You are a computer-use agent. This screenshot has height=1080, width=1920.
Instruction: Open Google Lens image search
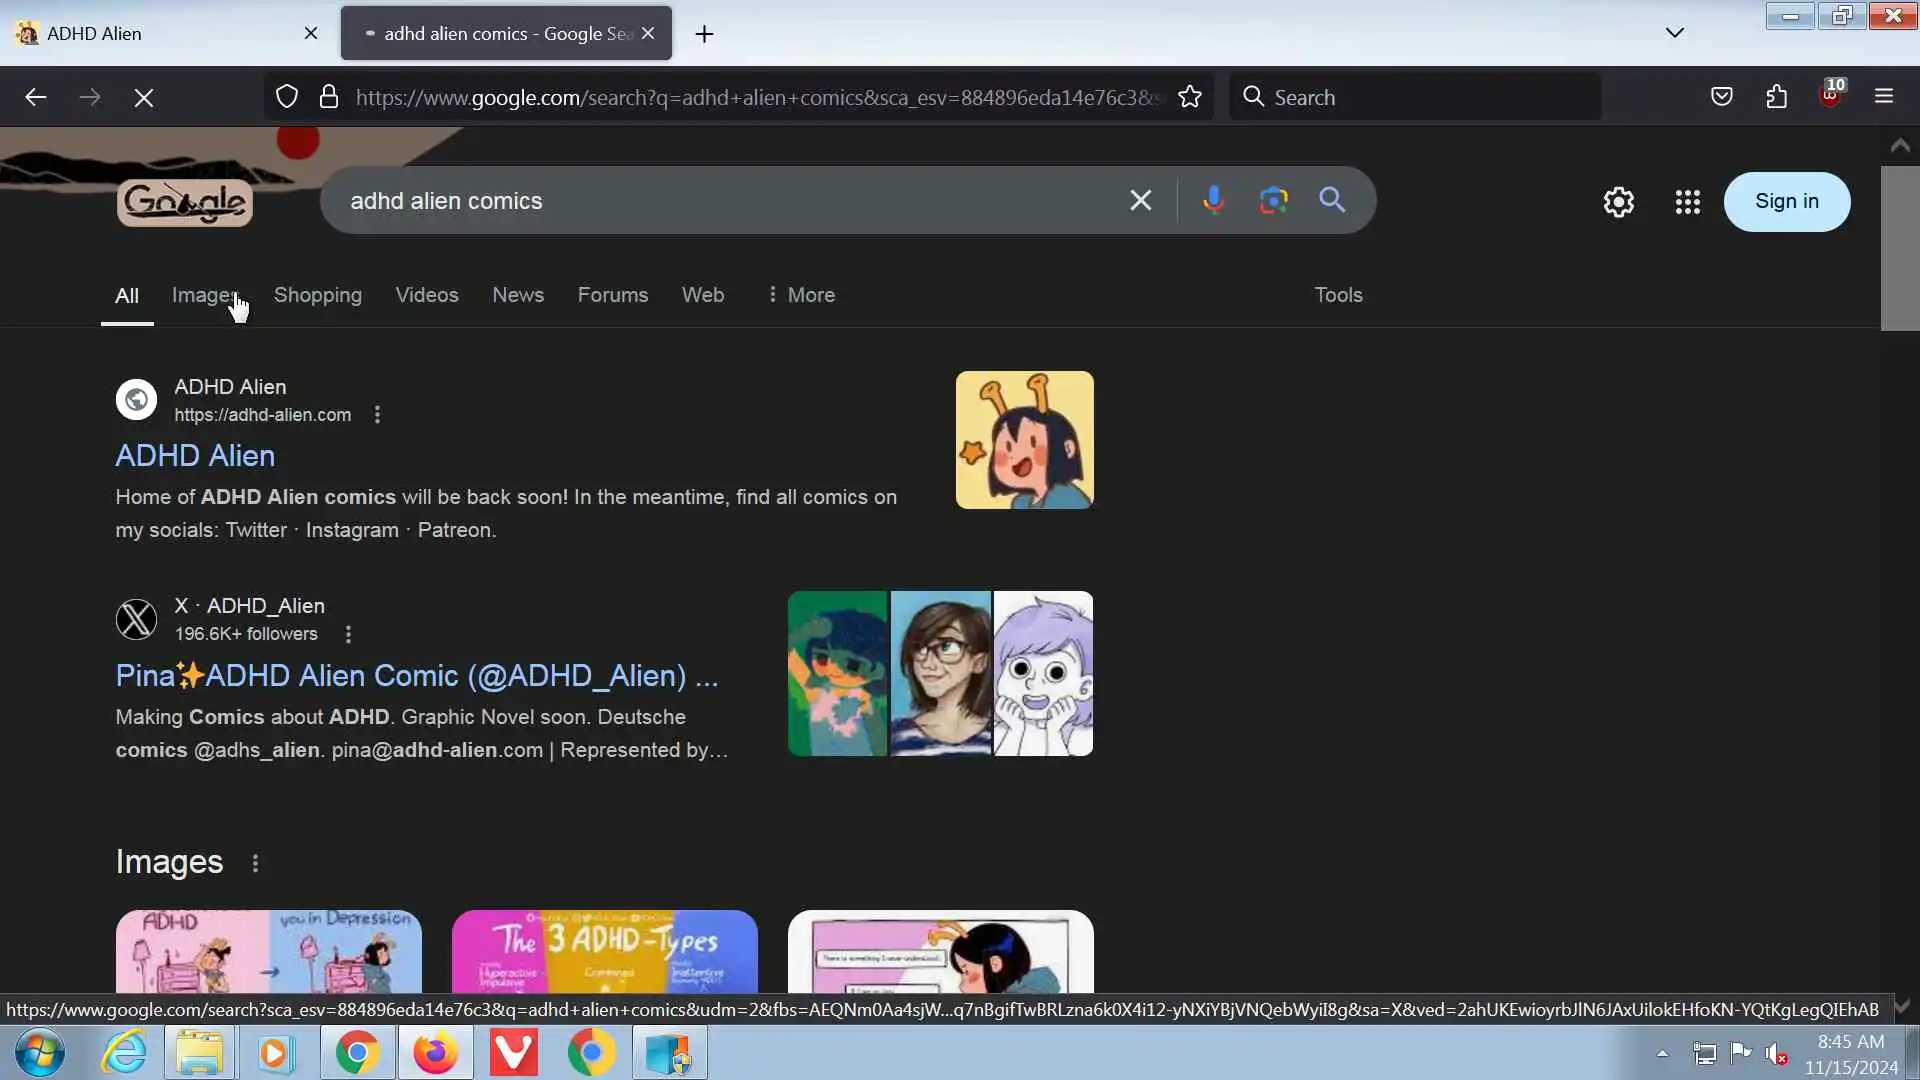(1273, 201)
